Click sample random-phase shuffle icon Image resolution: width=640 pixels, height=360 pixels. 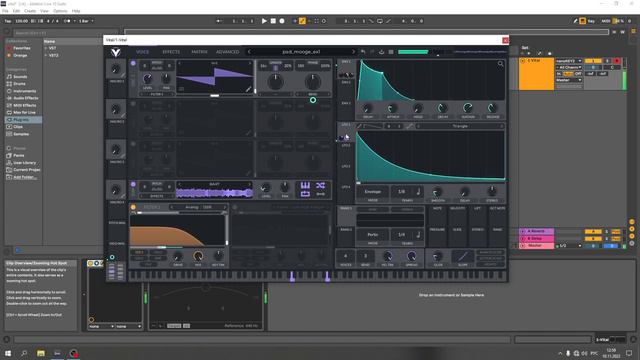click(x=320, y=186)
